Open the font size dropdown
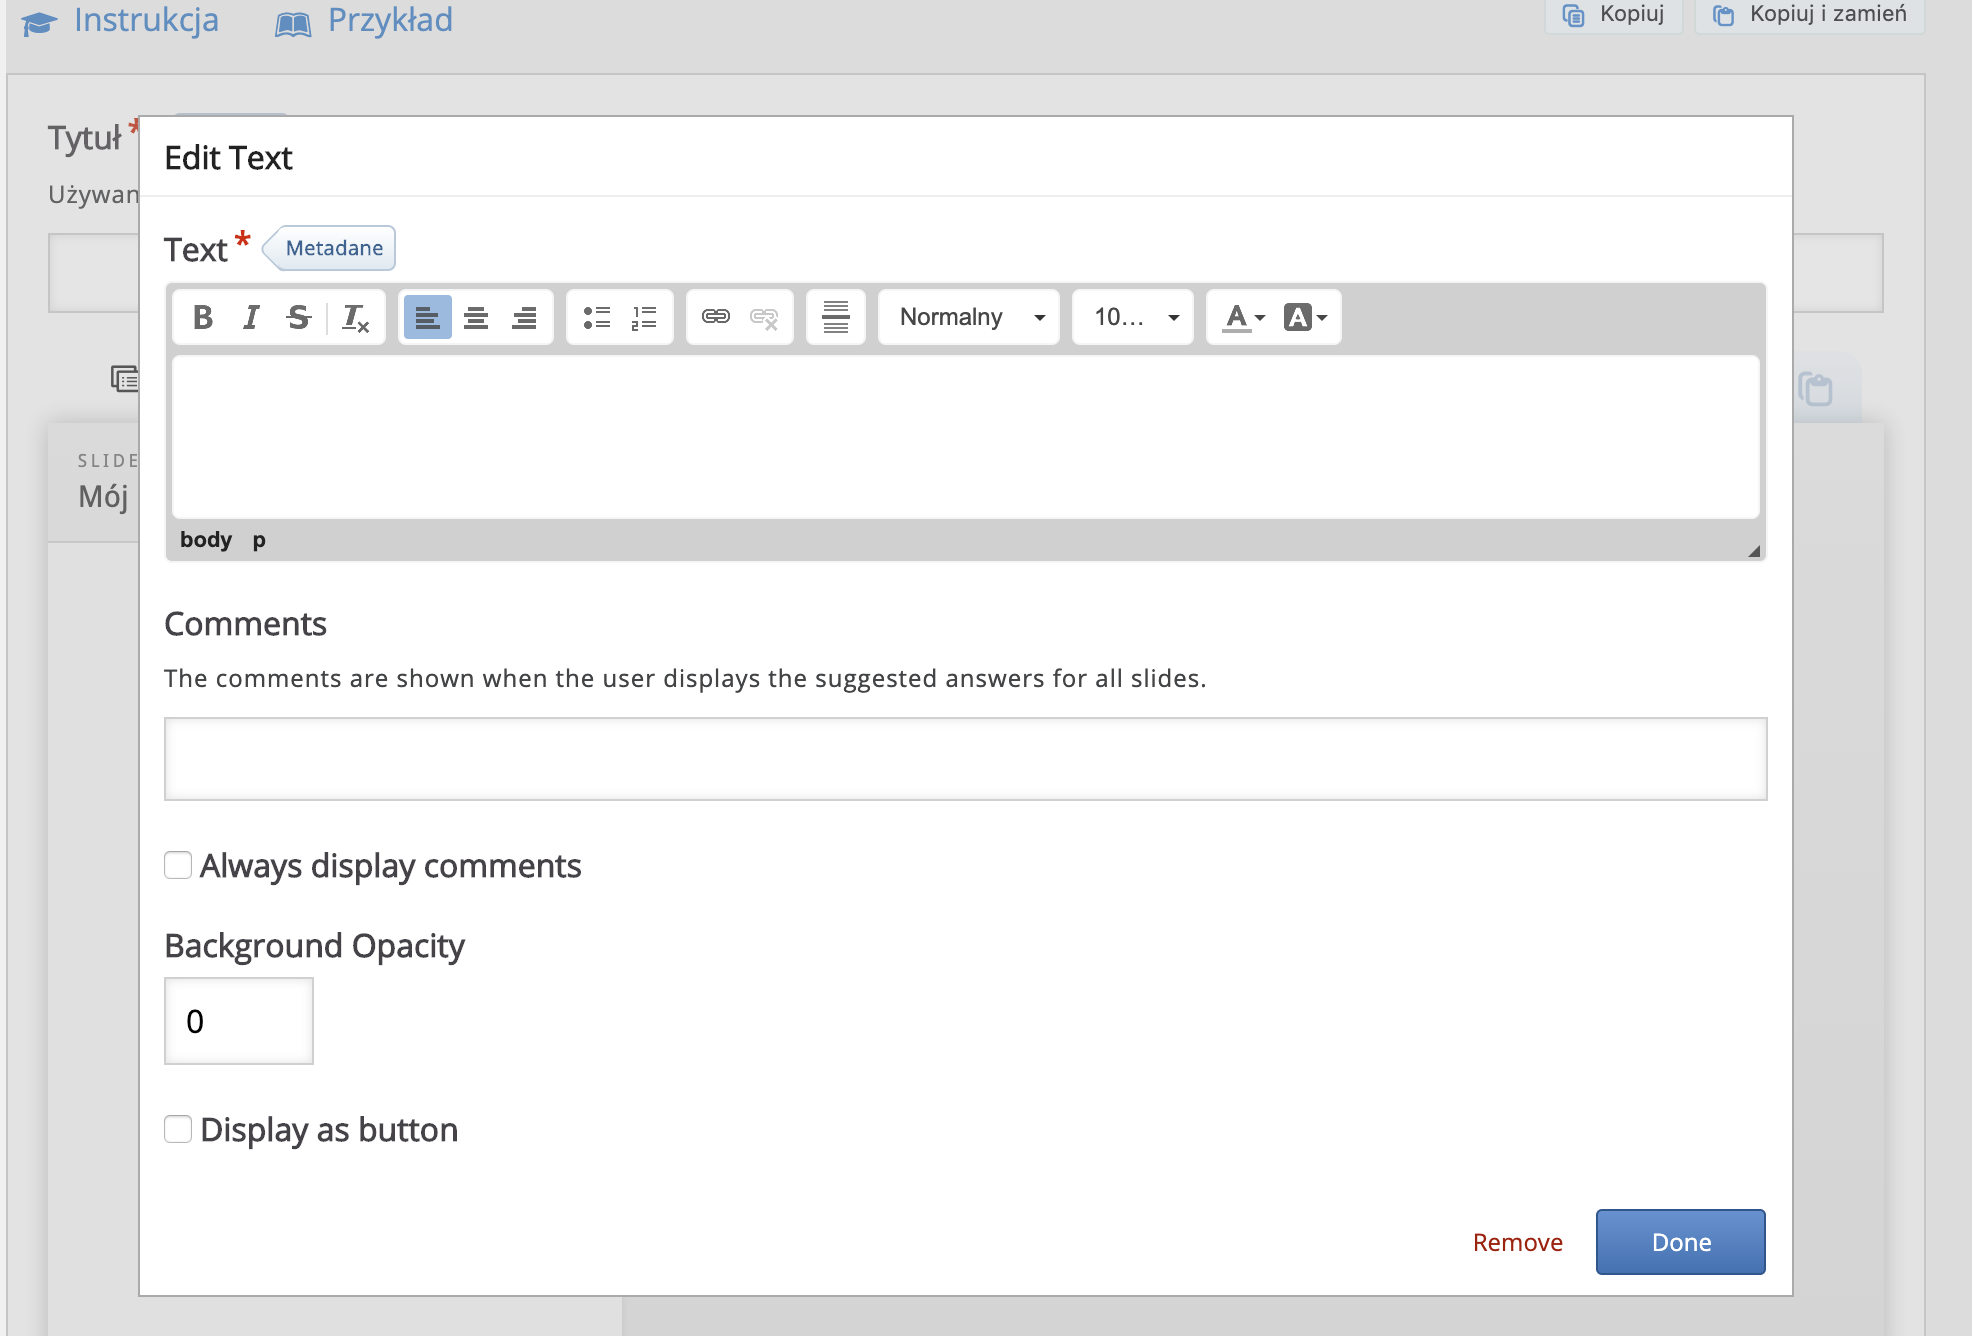1972x1336 pixels. point(1133,317)
